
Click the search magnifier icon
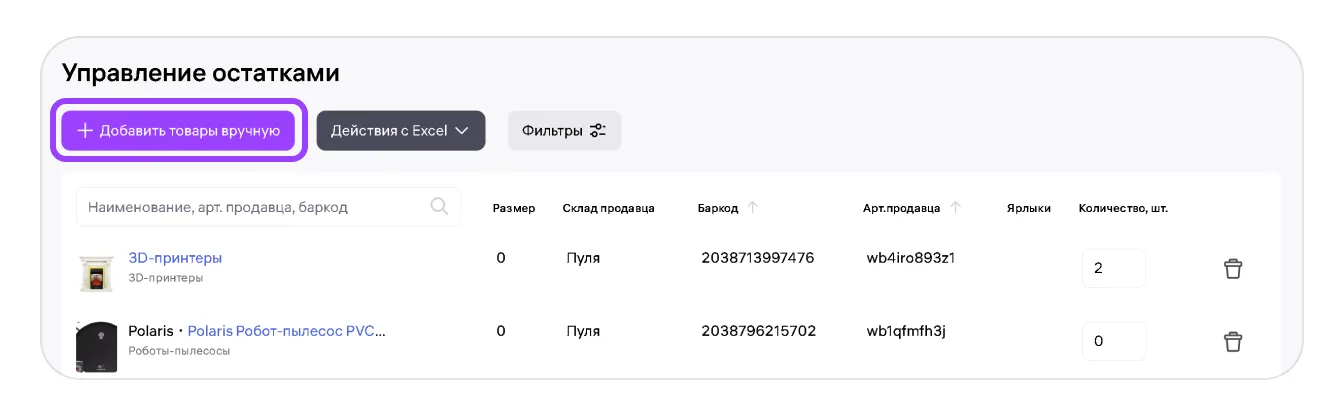[438, 207]
